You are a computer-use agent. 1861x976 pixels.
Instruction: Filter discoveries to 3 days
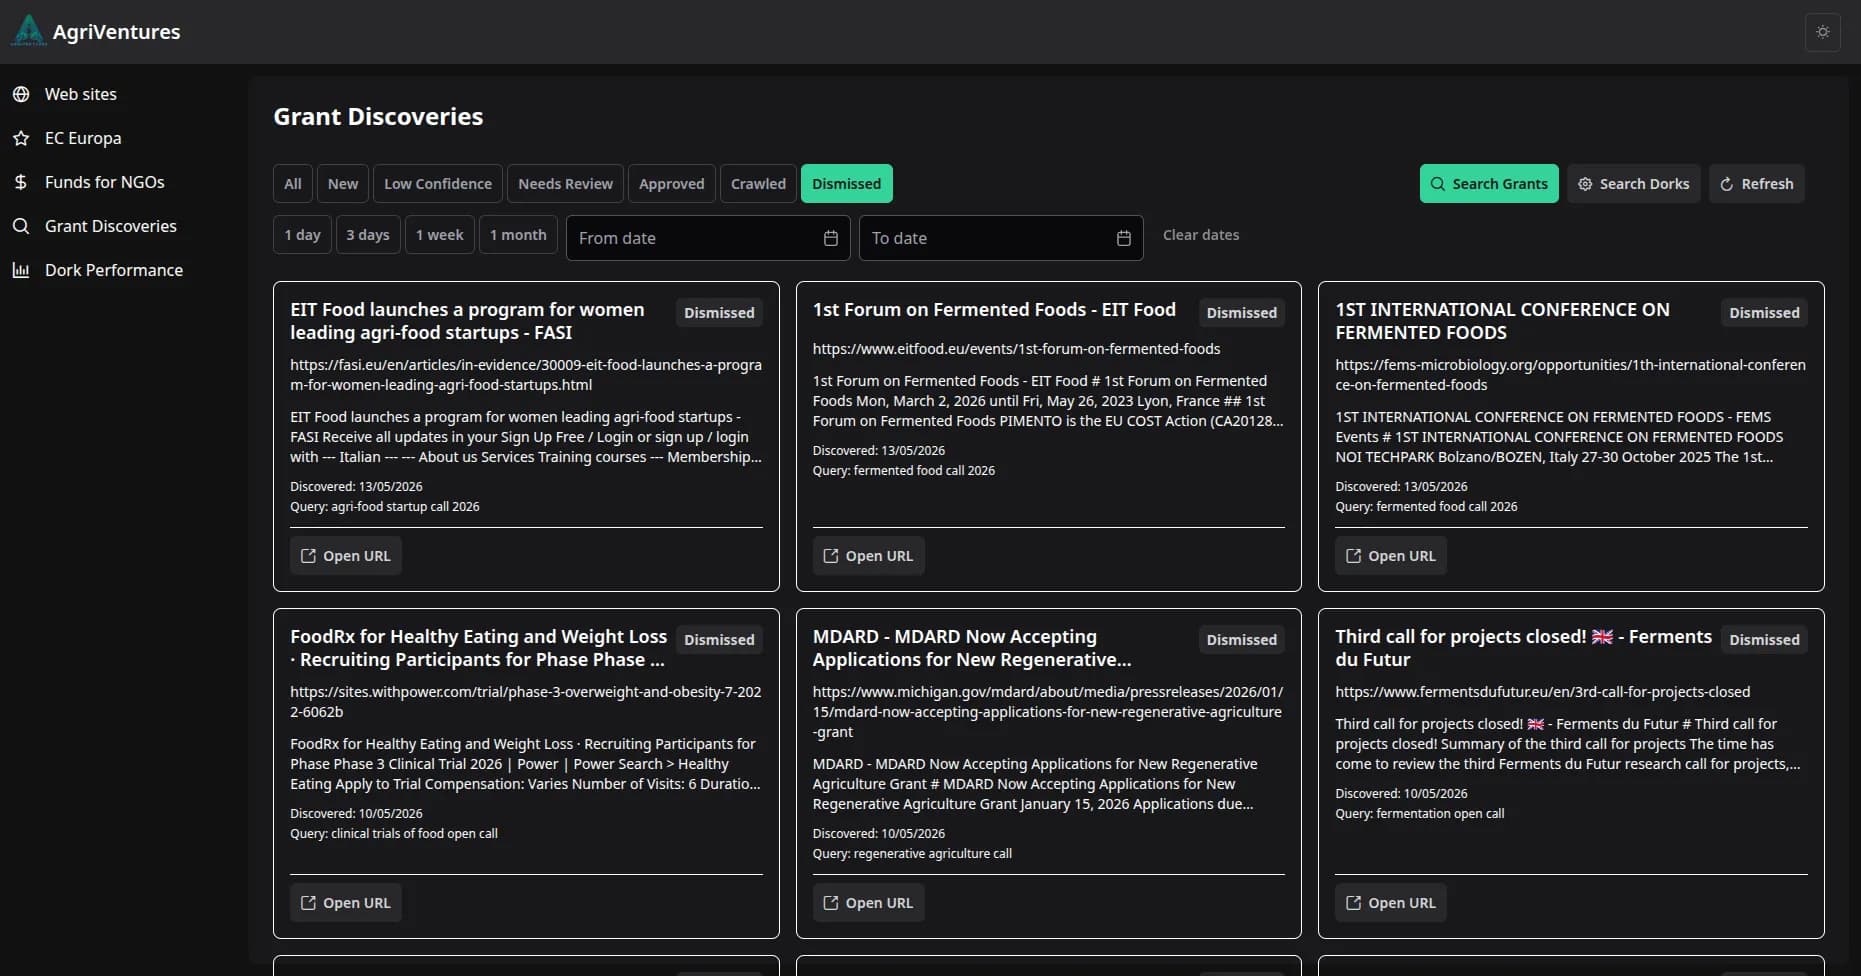point(368,235)
